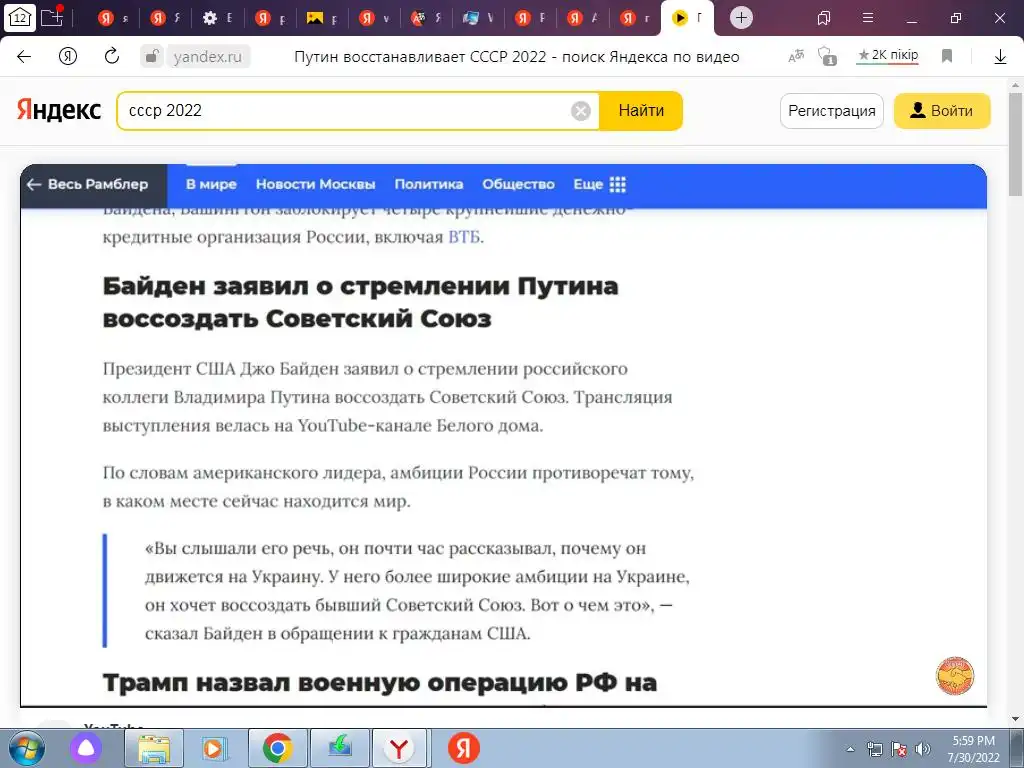Image resolution: width=1024 pixels, height=768 pixels.
Task: Switch to the active video search tab
Action: (x=688, y=18)
